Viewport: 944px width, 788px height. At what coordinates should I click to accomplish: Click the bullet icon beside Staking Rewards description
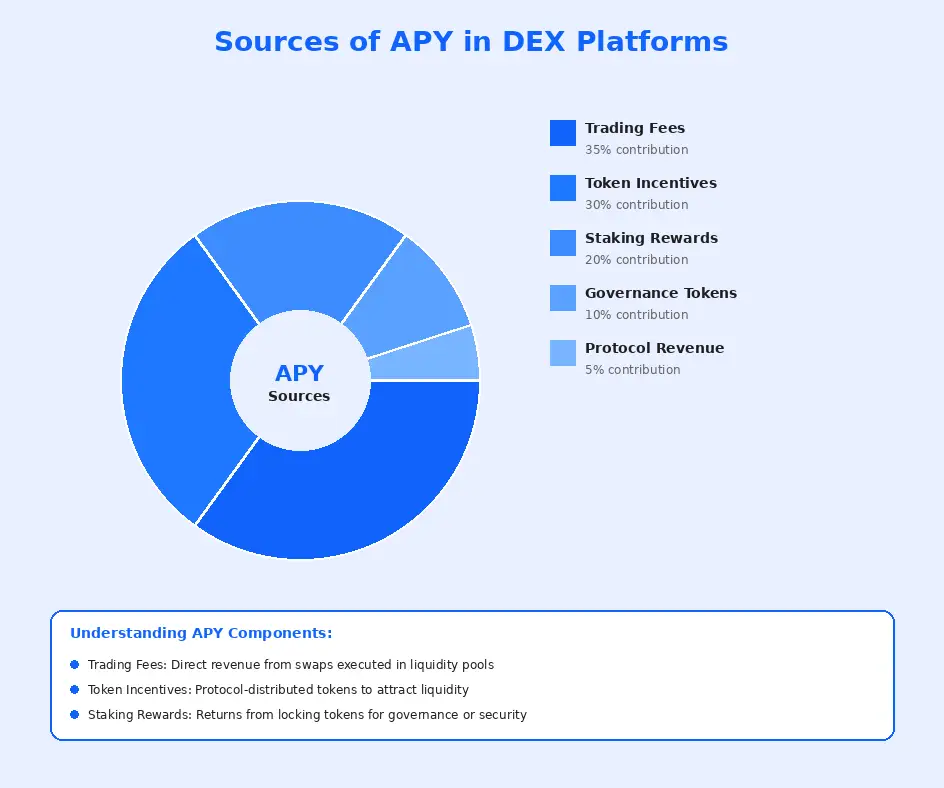coord(73,714)
